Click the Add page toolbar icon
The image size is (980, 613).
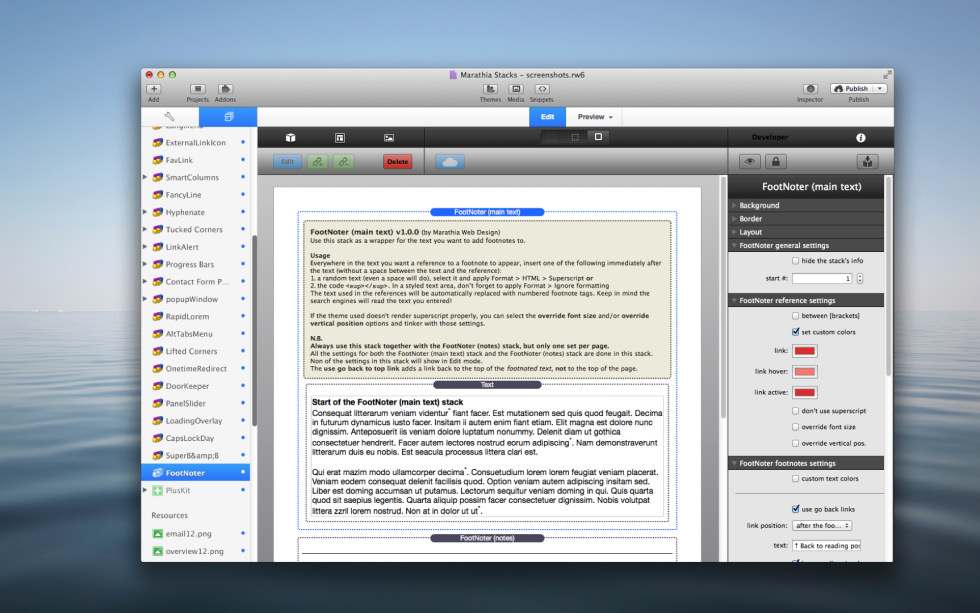154,89
